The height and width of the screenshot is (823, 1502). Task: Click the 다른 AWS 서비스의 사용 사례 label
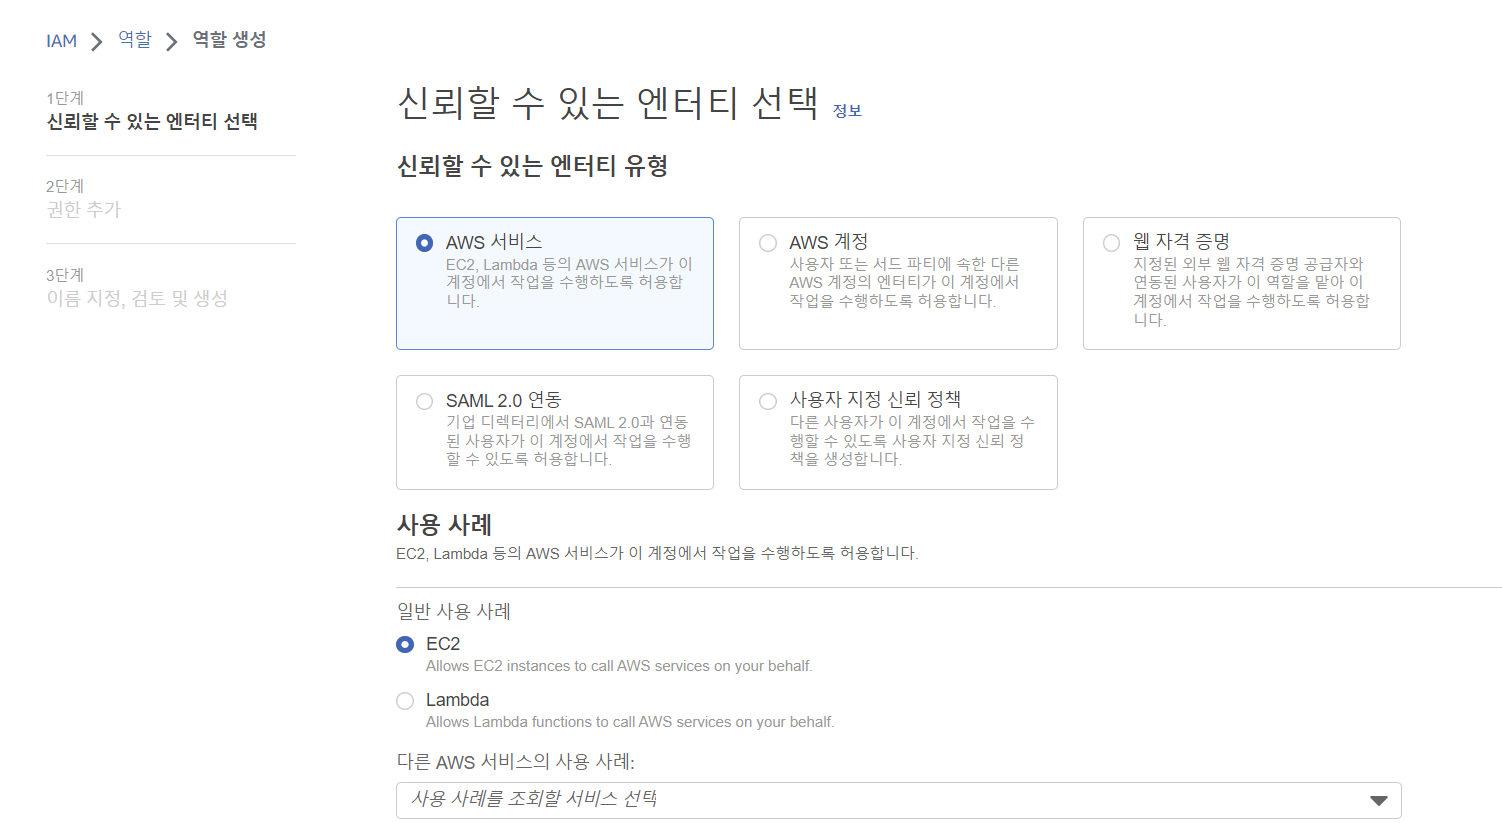pos(516,762)
